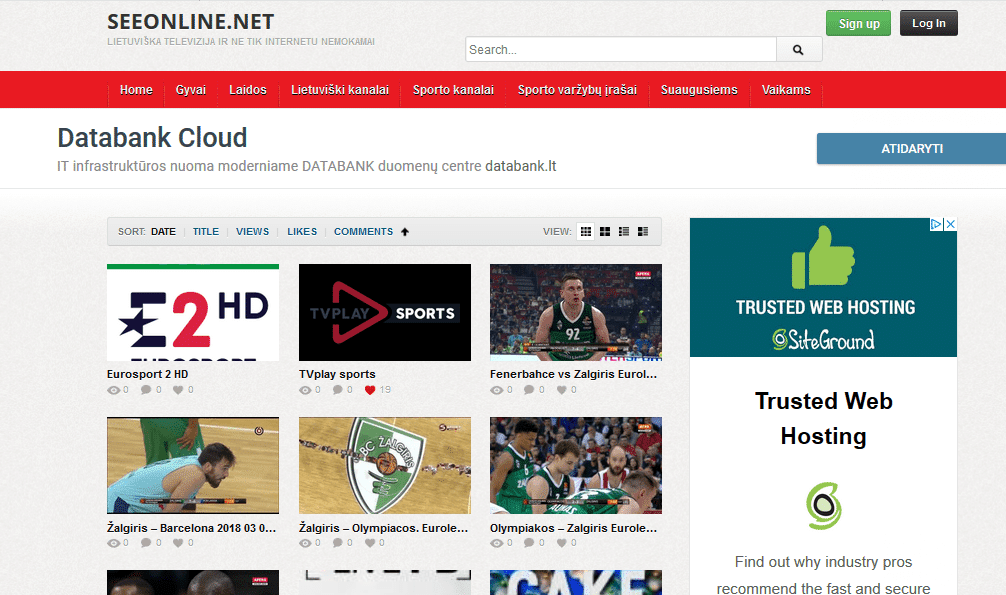Screen dimensions: 1006x595
Task: Click the heart icon under Žalgiris – Barcelona
Action: [178, 543]
